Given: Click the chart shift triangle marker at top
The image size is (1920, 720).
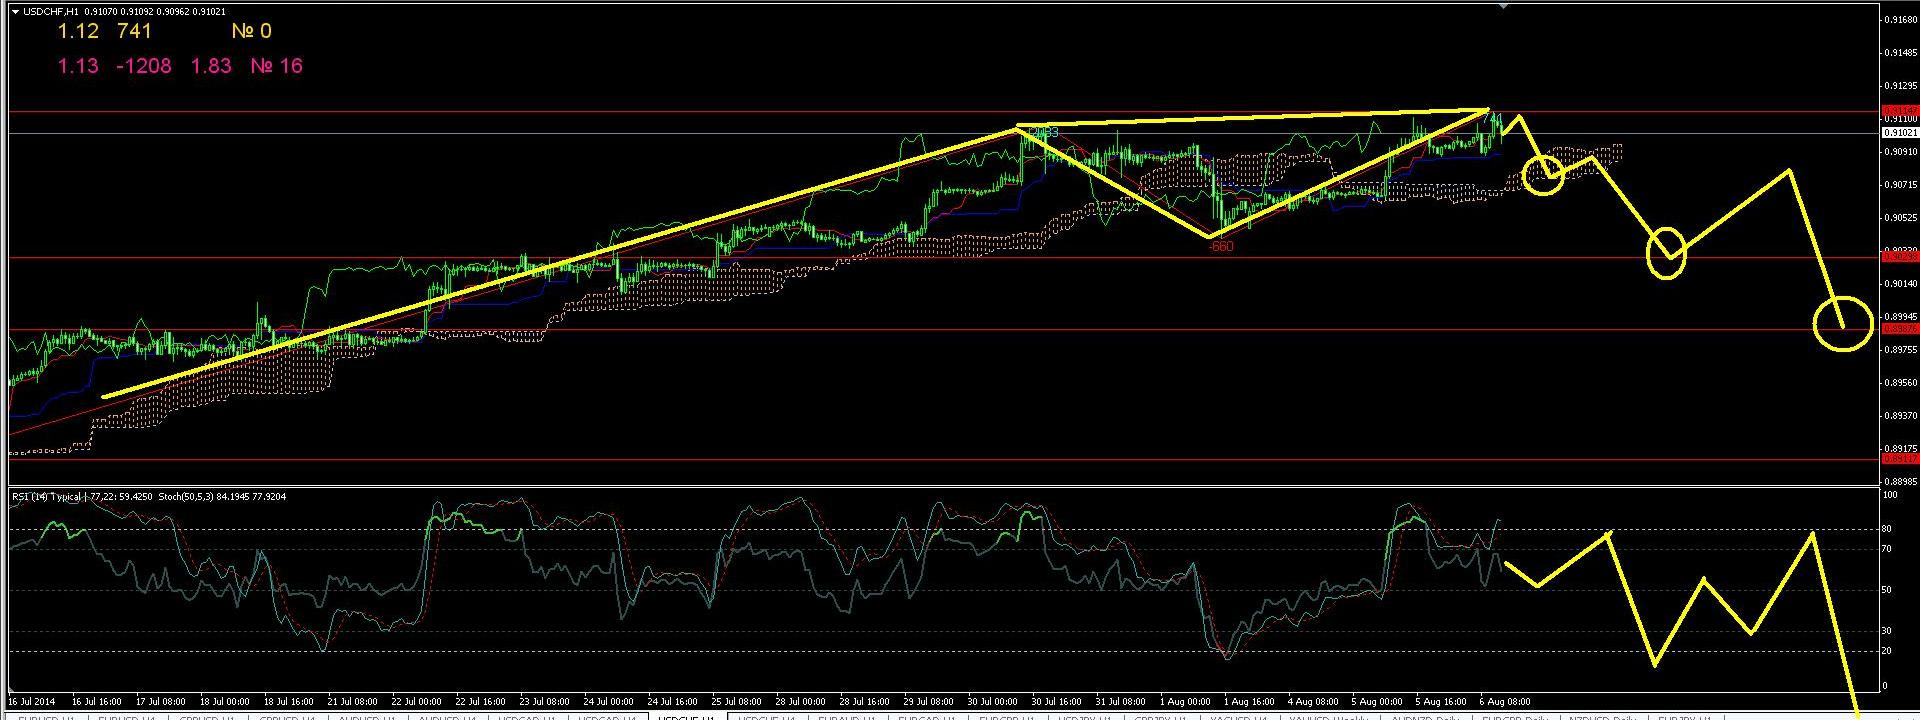Looking at the screenshot, I should (x=1502, y=6).
